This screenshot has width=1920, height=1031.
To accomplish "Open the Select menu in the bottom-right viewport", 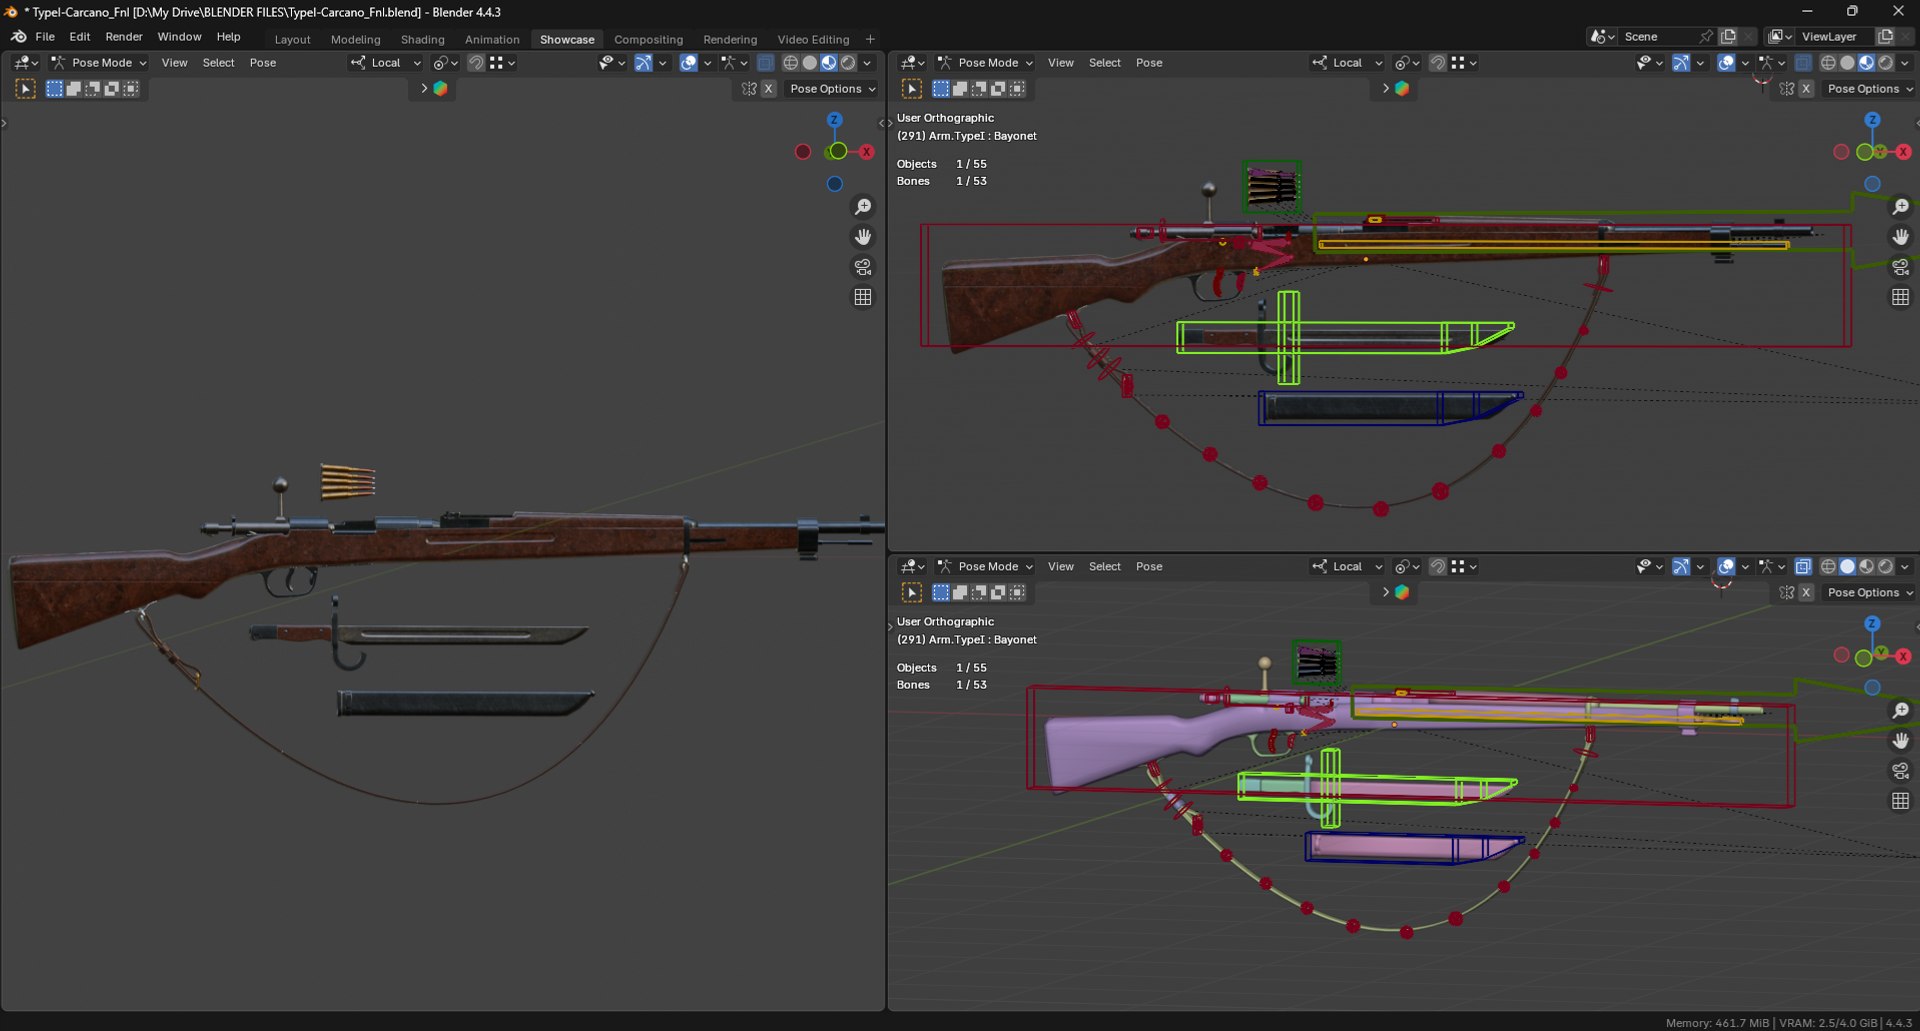I will [1104, 567].
